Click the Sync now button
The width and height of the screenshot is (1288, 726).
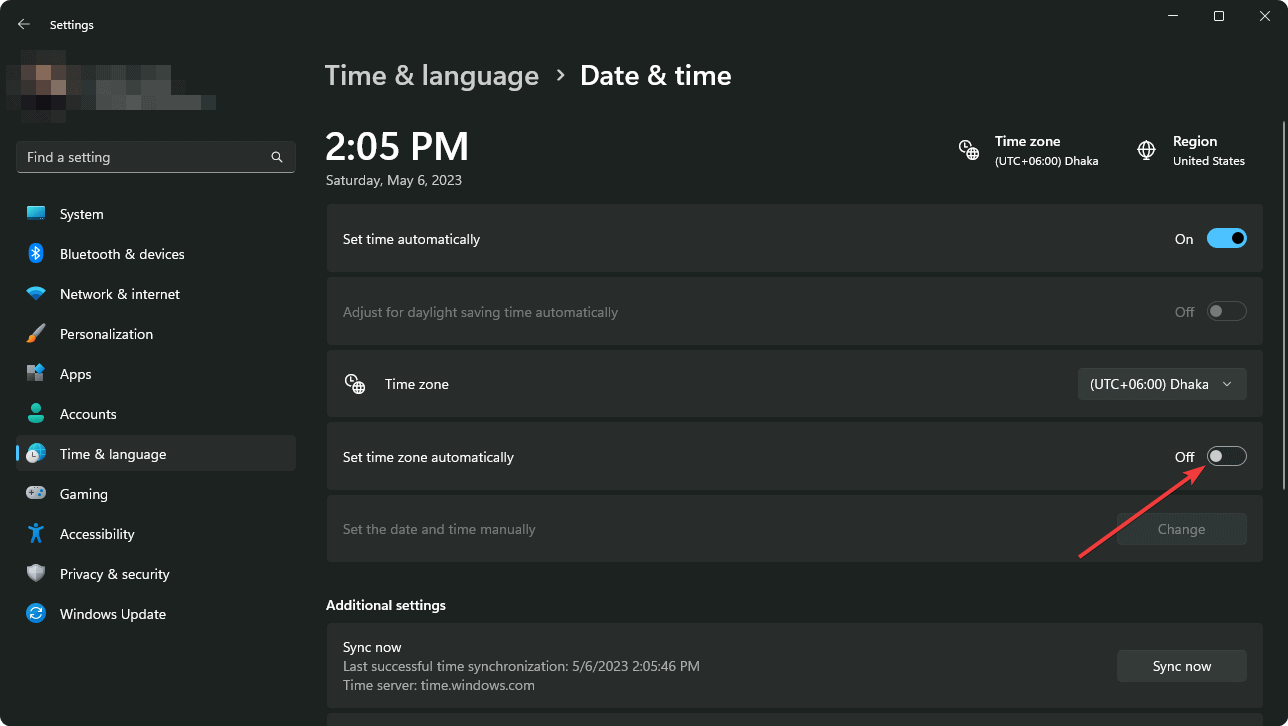[x=1181, y=665]
